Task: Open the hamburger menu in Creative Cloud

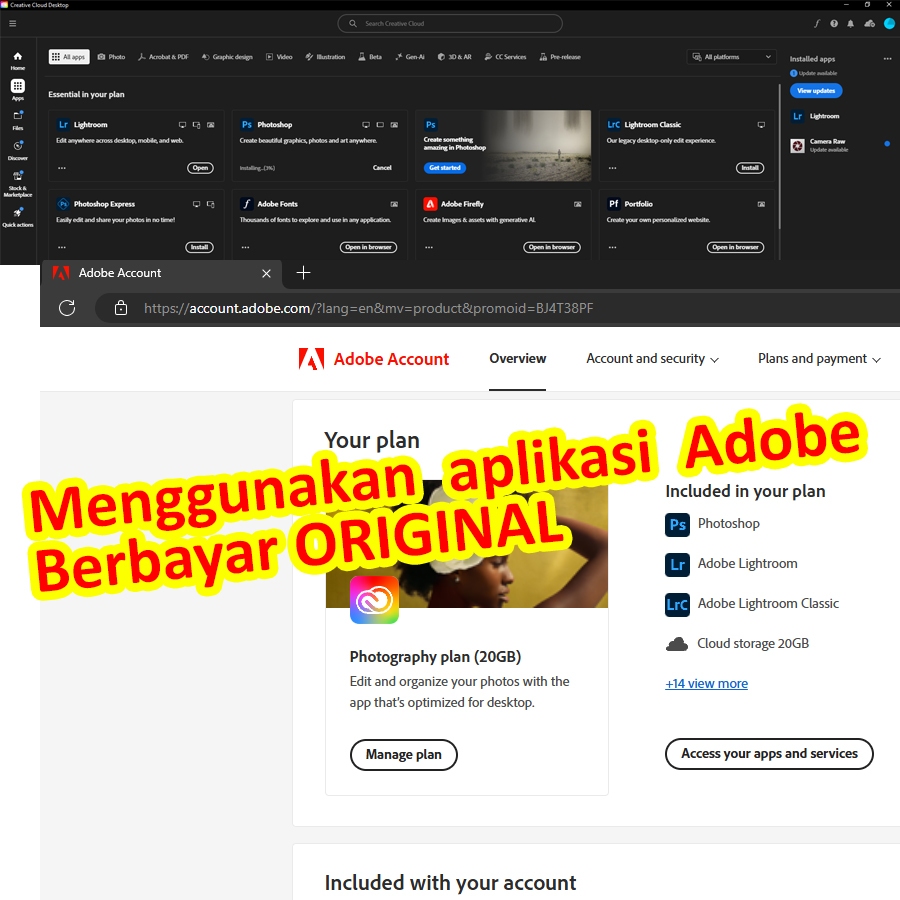Action: pyautogui.click(x=13, y=24)
